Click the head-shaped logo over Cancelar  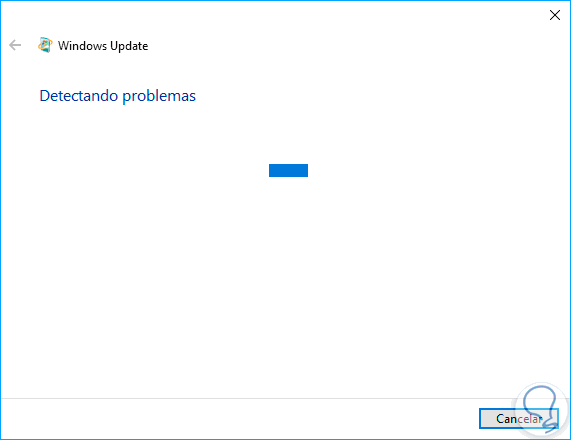coord(540,408)
